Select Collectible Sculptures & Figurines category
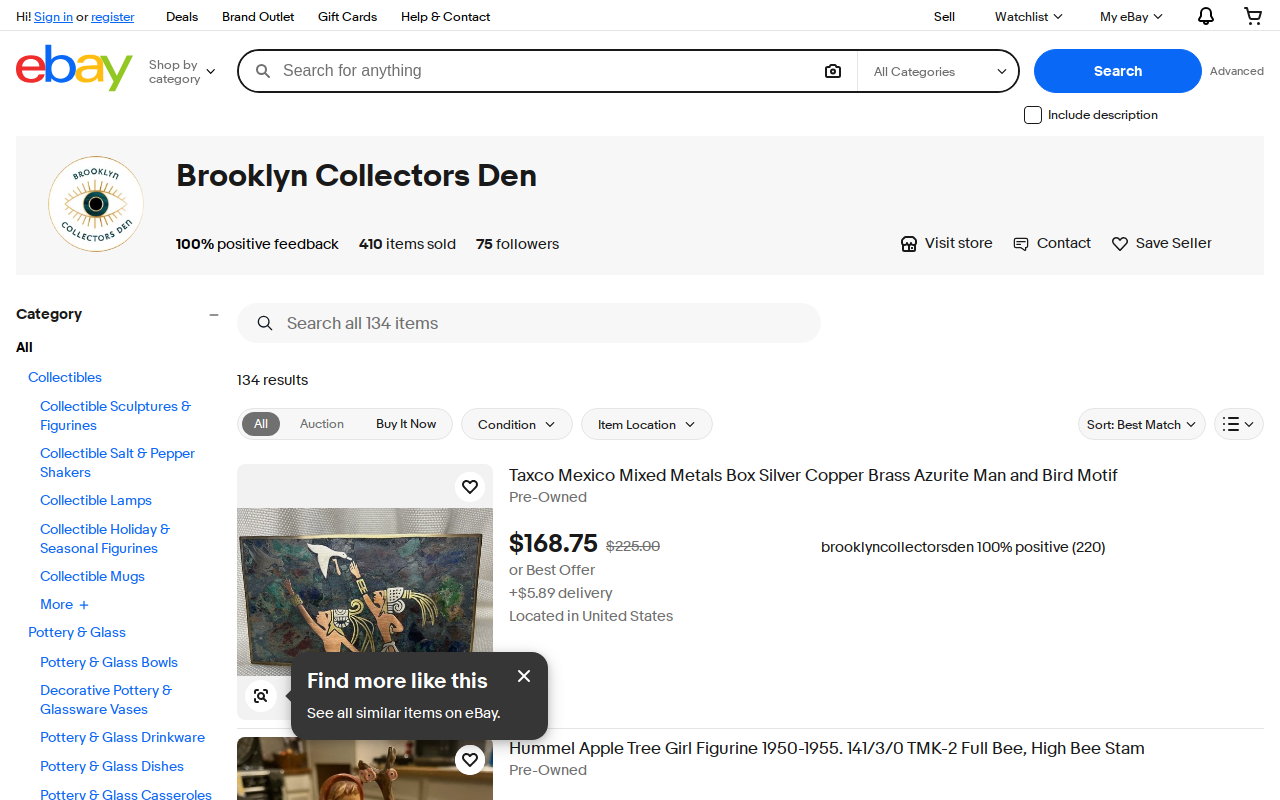This screenshot has height=800, width=1280. tap(115, 415)
